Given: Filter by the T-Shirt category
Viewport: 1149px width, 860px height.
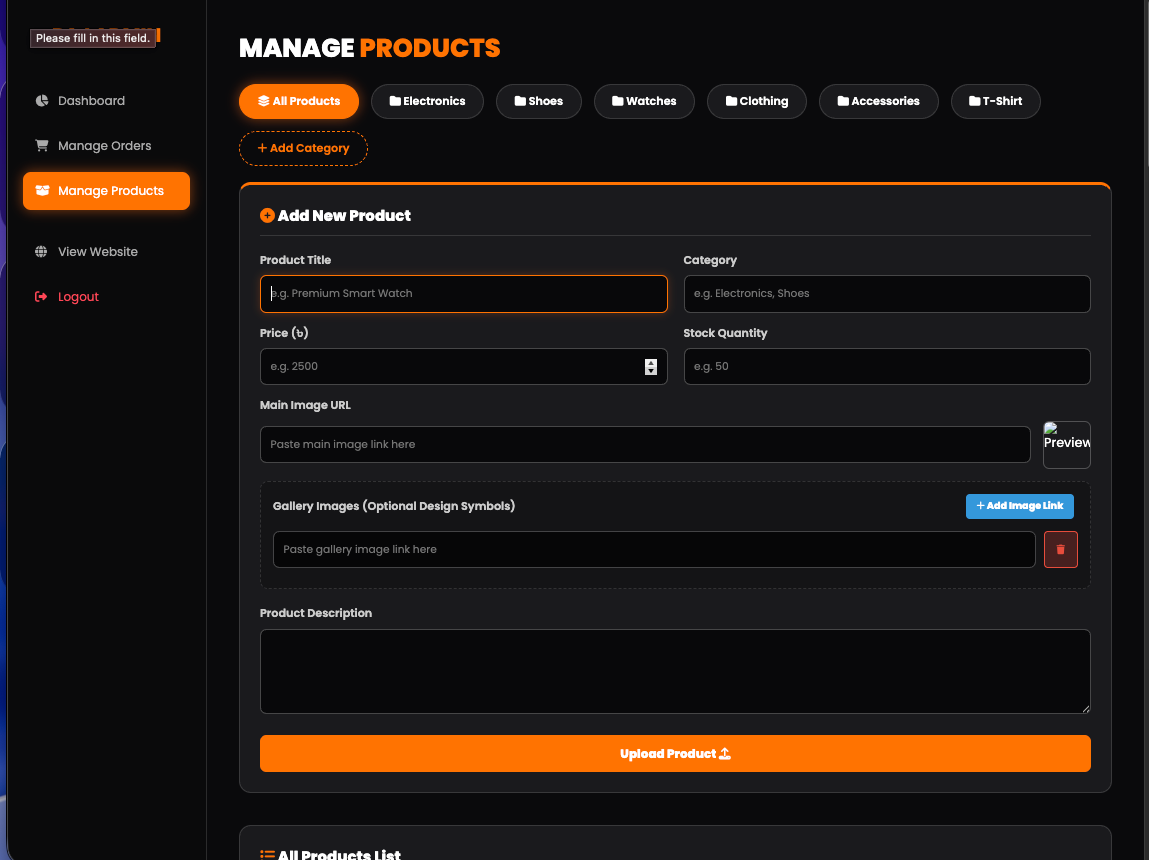Looking at the screenshot, I should point(995,101).
